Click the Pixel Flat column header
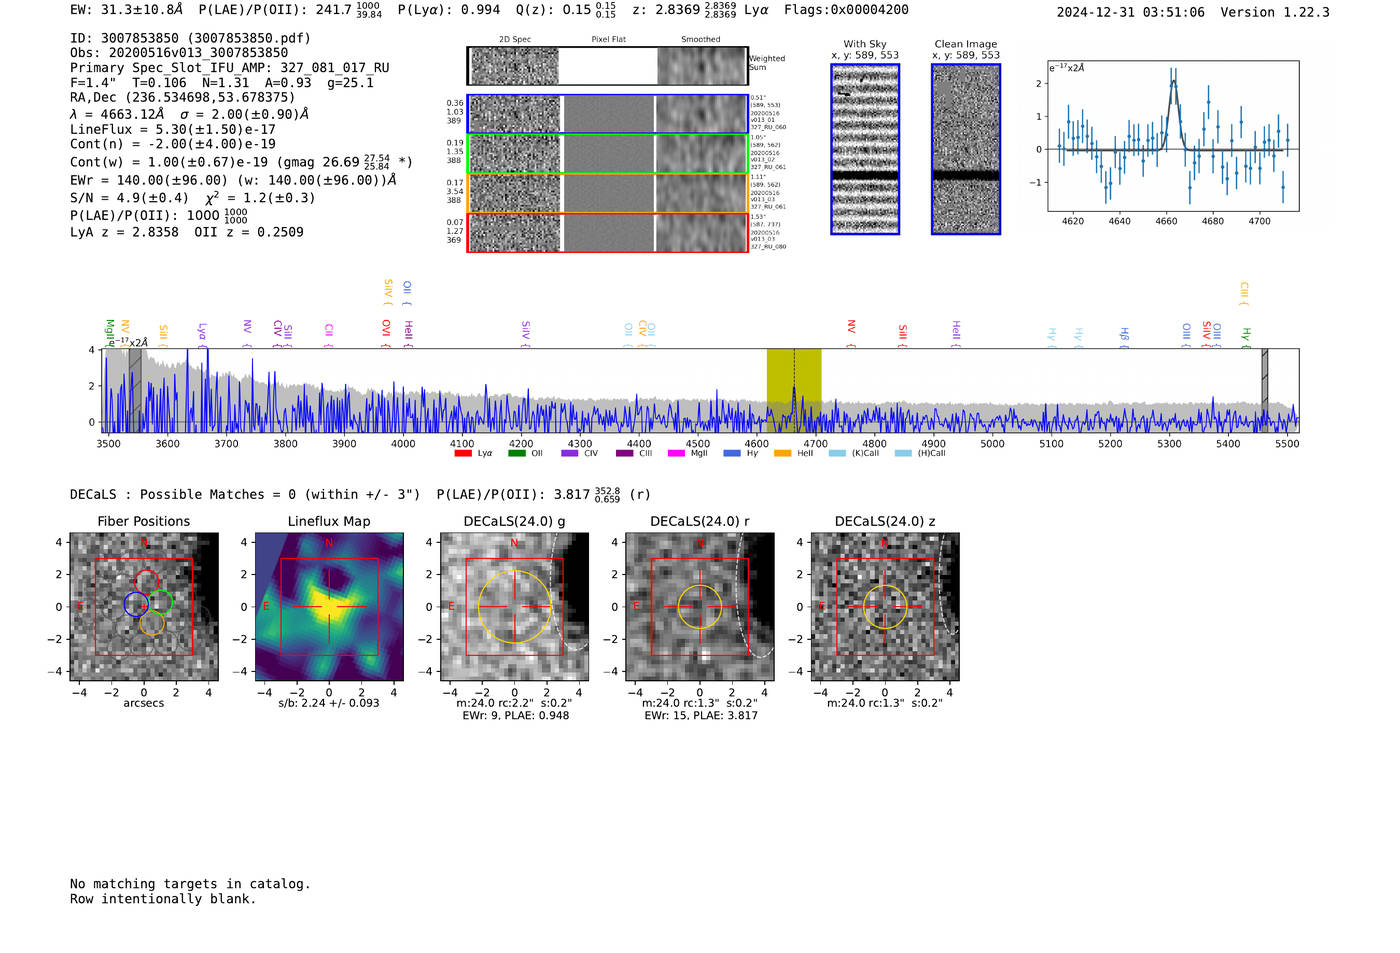Image resolution: width=1400 pixels, height=953 pixels. point(608,40)
